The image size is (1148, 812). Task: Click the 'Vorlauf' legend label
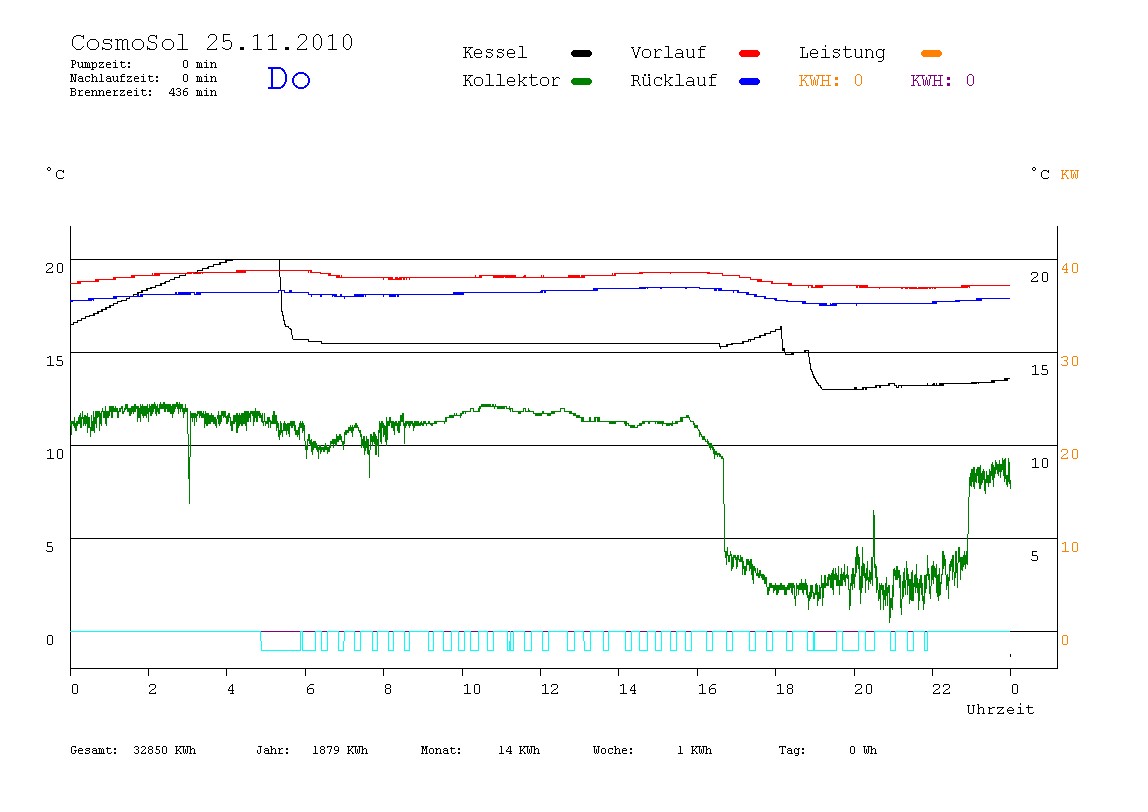(668, 53)
